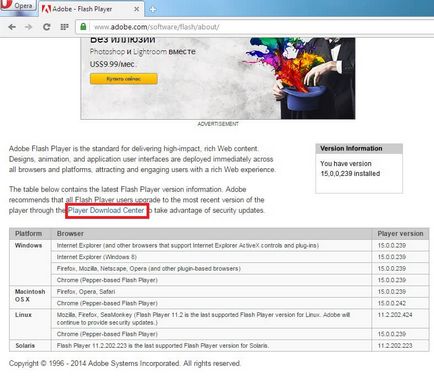Image resolution: width=434 pixels, height=381 pixels.
Task: Click the Player version column header
Action: pos(400,234)
